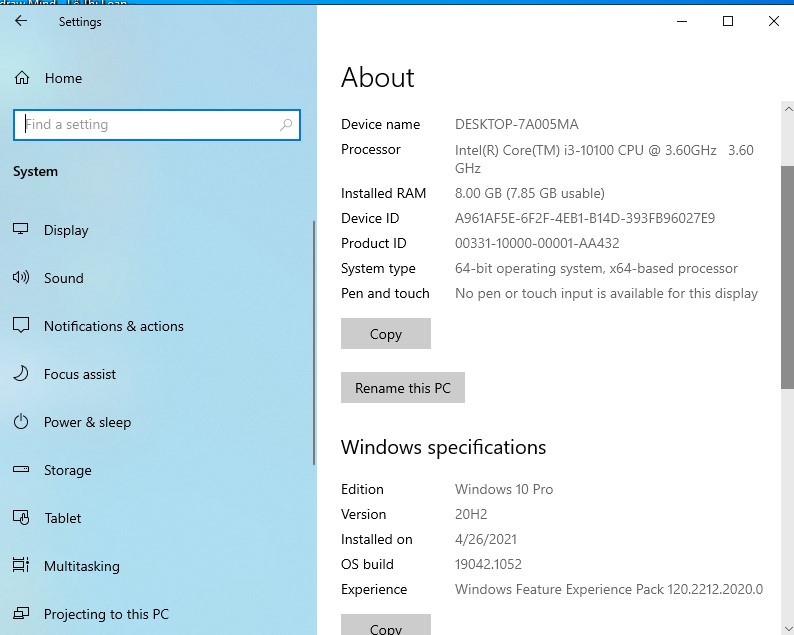Maximize the Settings window
The width and height of the screenshot is (794, 635).
(x=728, y=21)
